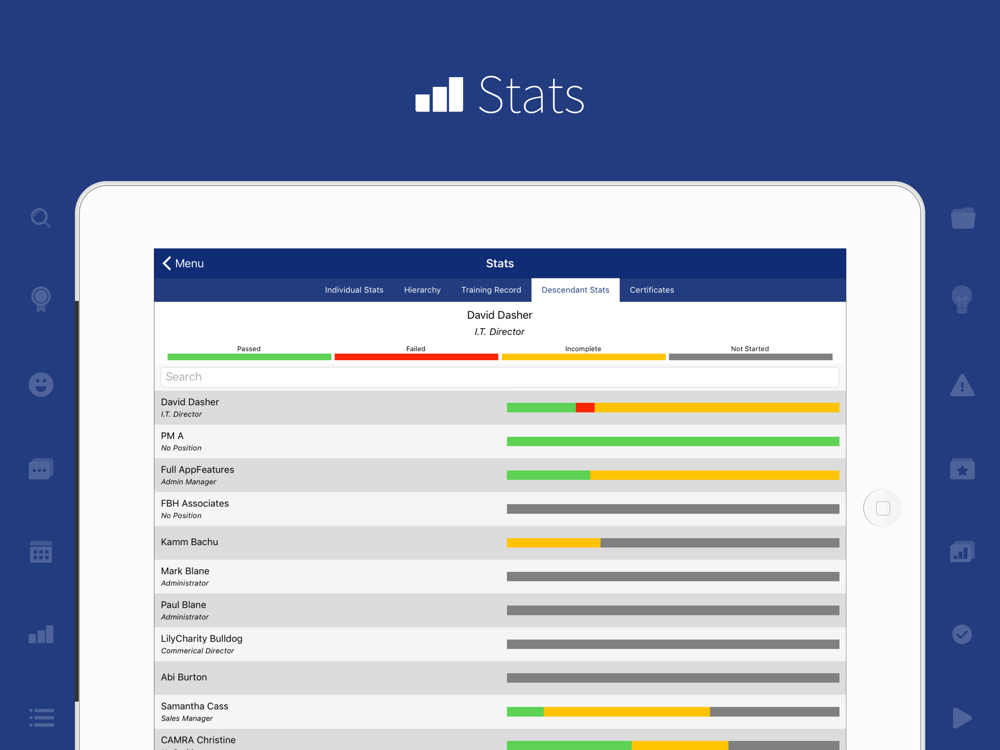Select the LilyCharity Bulldog row
Image resolution: width=1000 pixels, height=750 pixels.
500,644
